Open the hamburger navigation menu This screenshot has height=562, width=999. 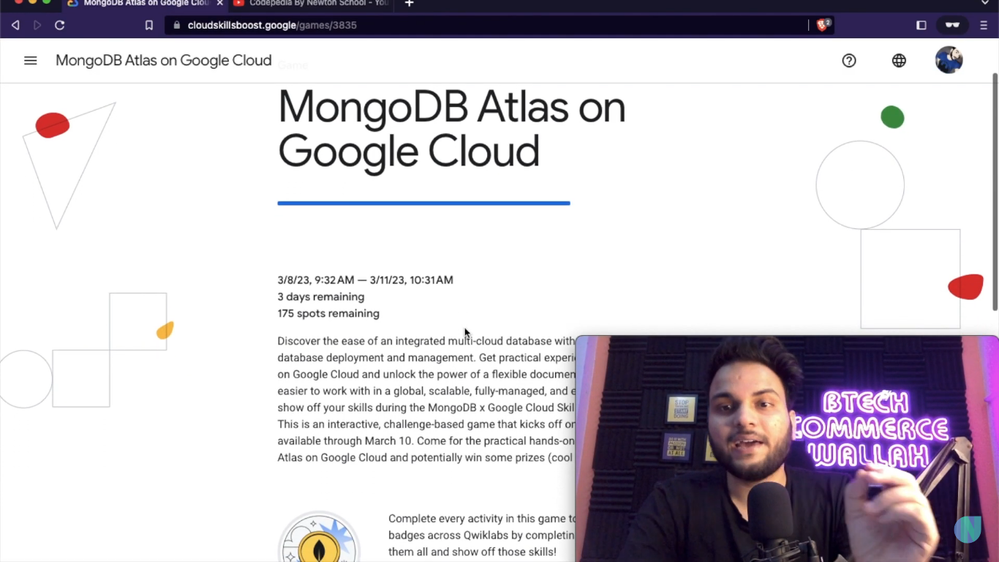[x=30, y=61]
